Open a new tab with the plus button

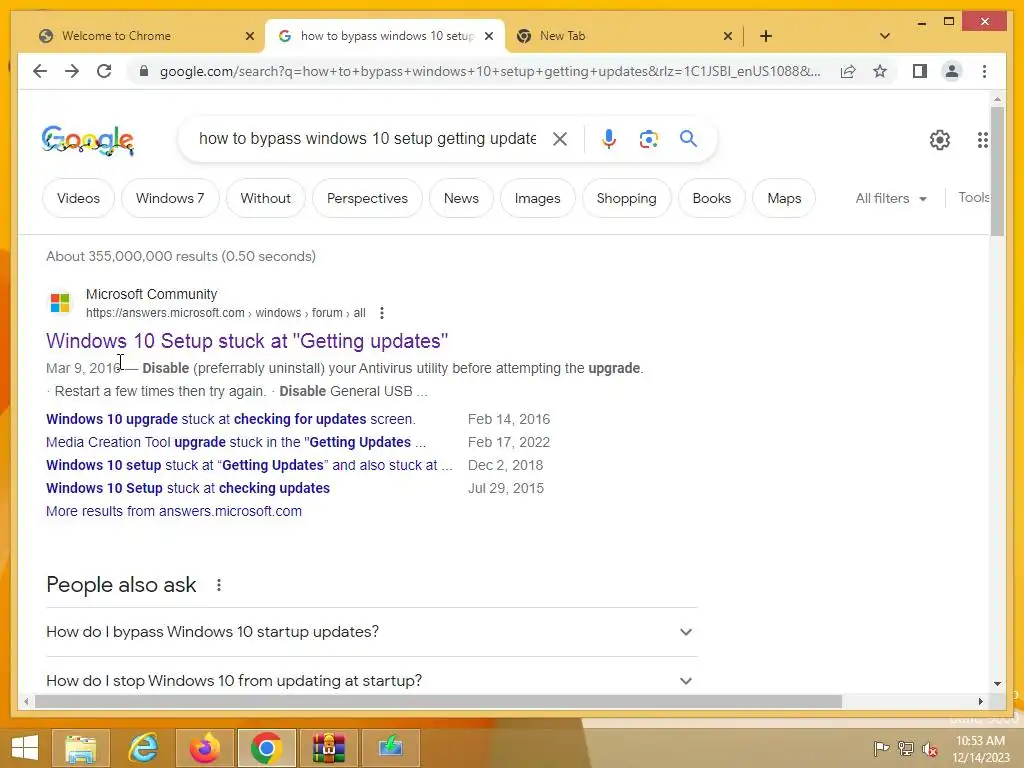click(766, 36)
